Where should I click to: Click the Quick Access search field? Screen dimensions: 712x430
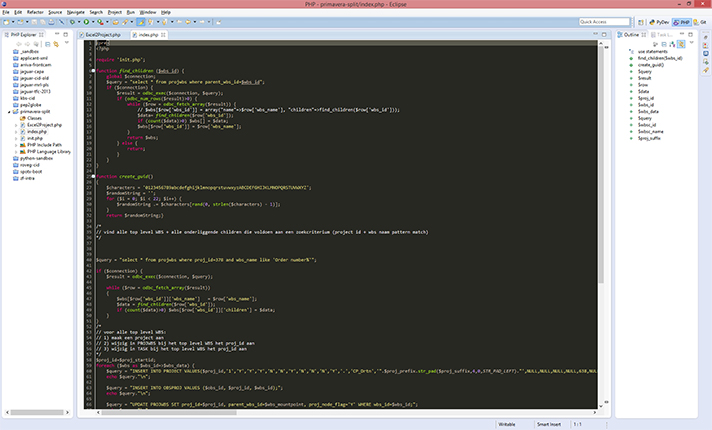[604, 21]
